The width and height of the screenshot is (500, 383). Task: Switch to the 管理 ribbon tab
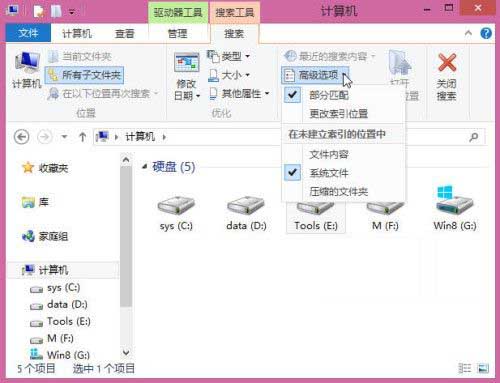177,34
